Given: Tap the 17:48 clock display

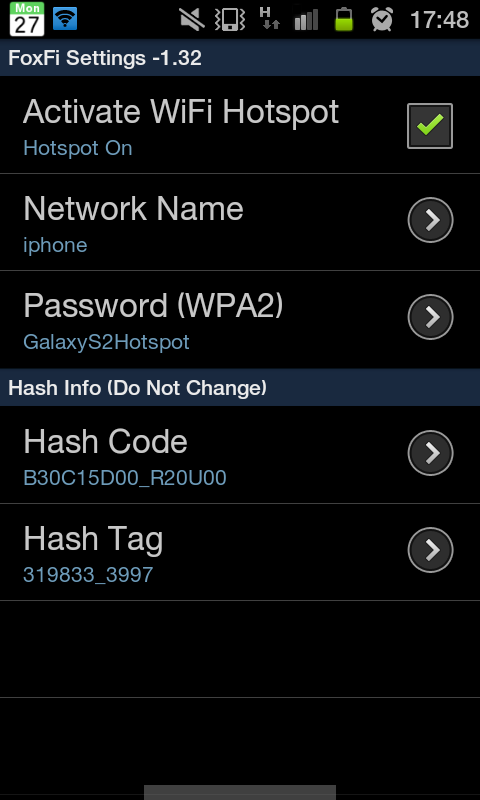Looking at the screenshot, I should point(439,20).
